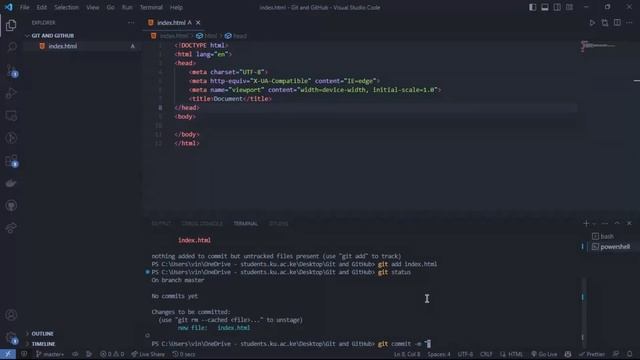The image size is (640, 360).
Task: Switch to the bash terminal
Action: 608,236
